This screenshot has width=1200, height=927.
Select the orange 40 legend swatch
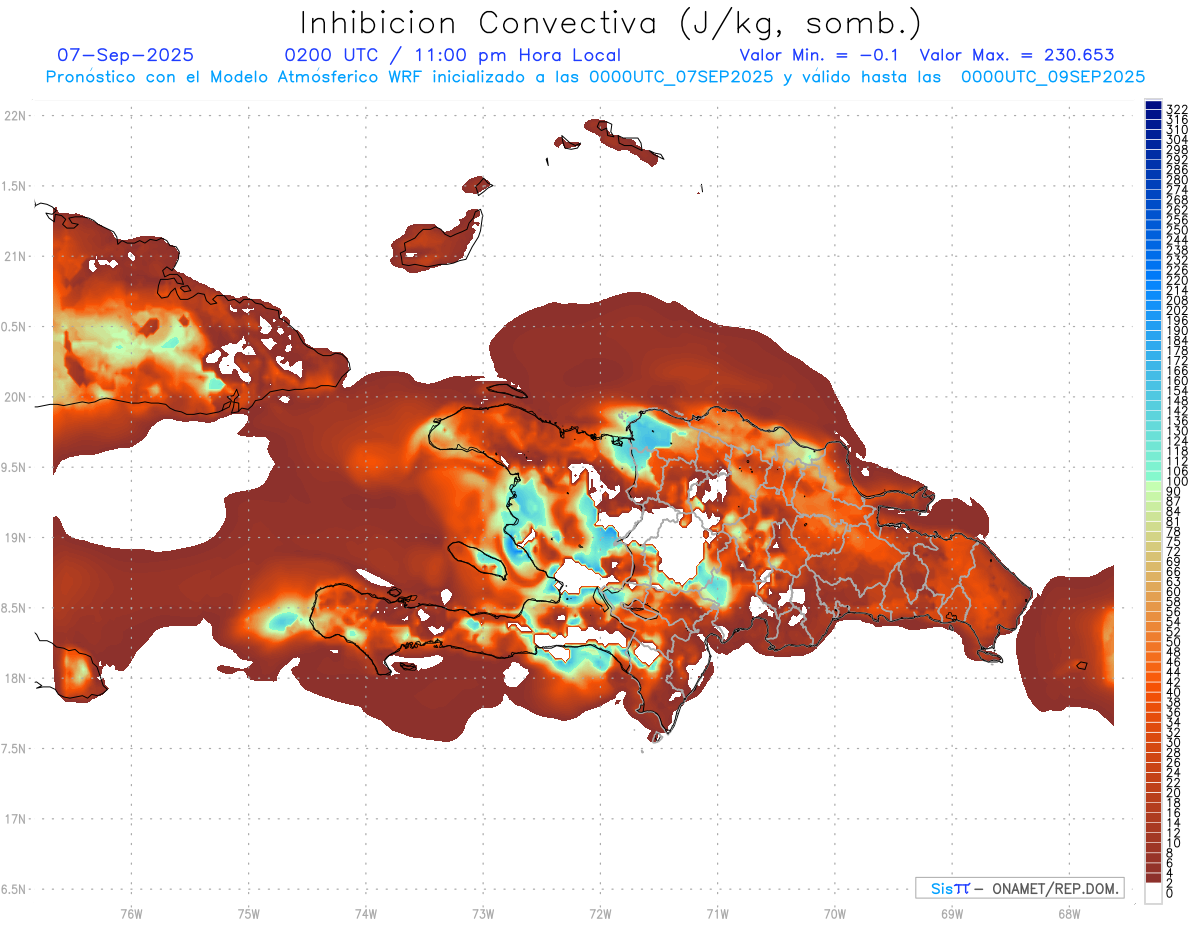coord(1153,693)
